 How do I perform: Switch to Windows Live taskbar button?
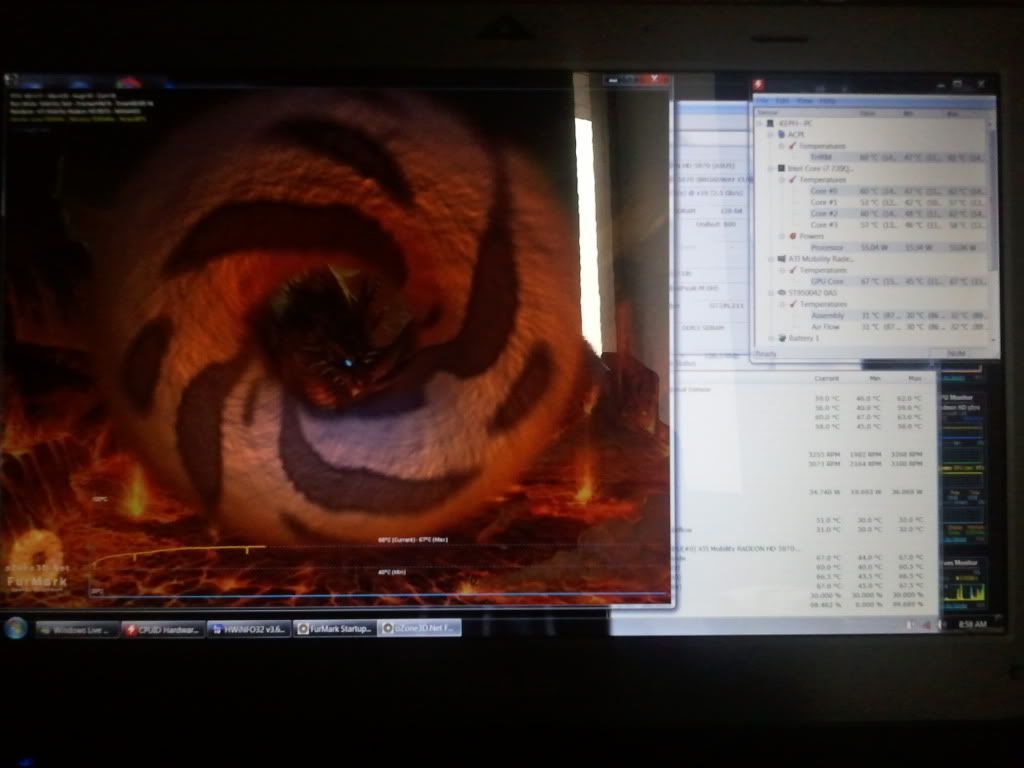[x=77, y=630]
